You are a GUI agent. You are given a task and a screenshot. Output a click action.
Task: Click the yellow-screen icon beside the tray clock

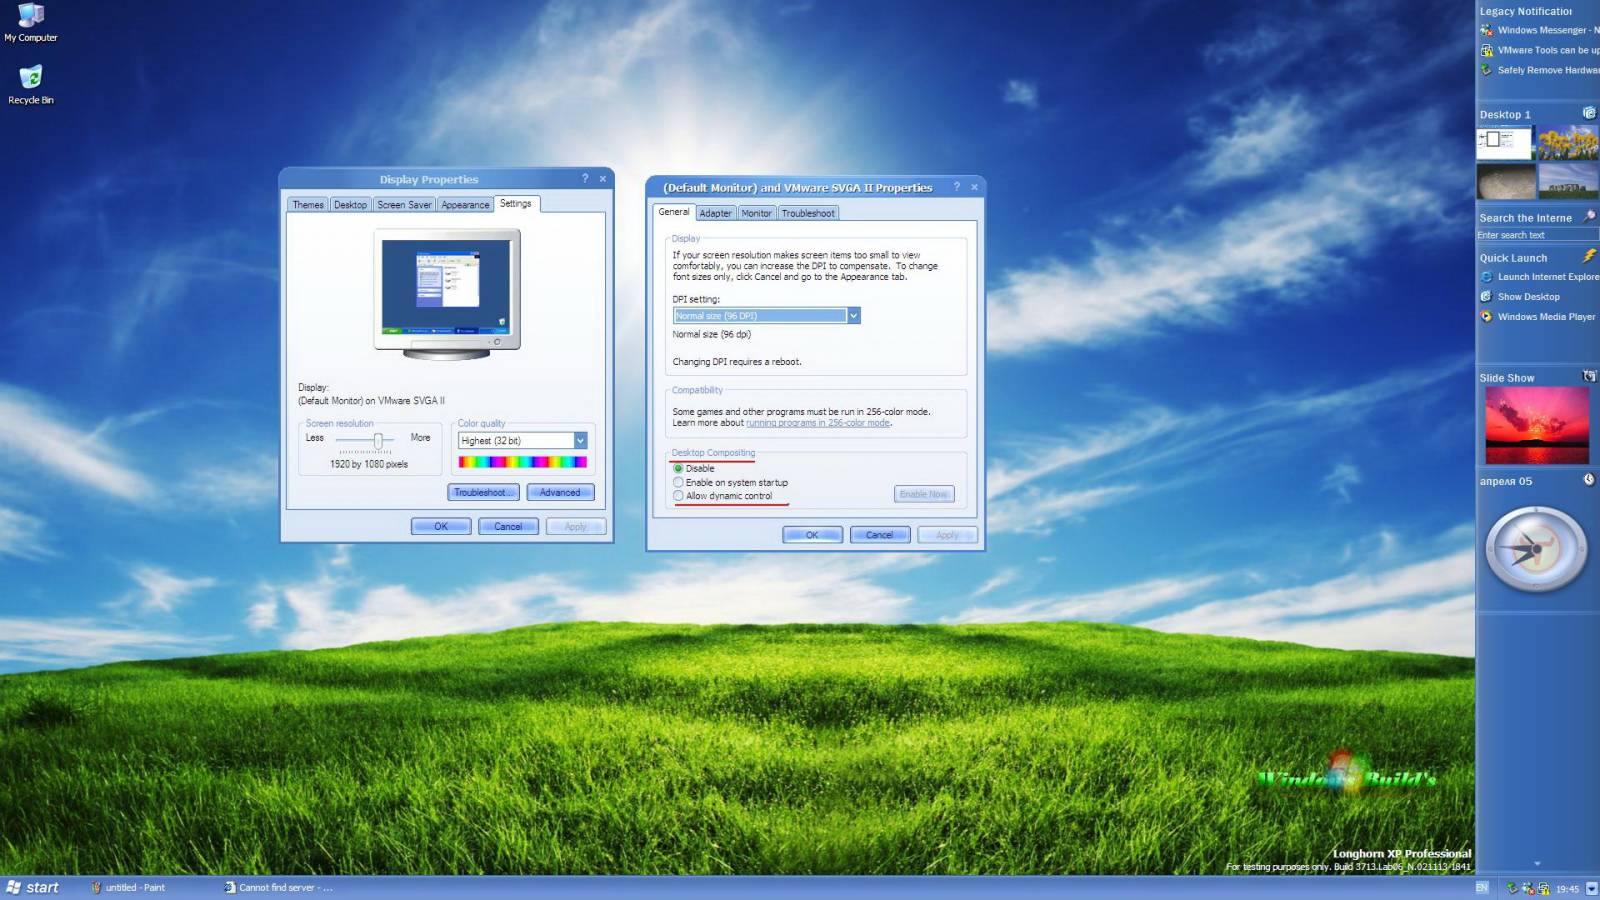[x=1544, y=888]
